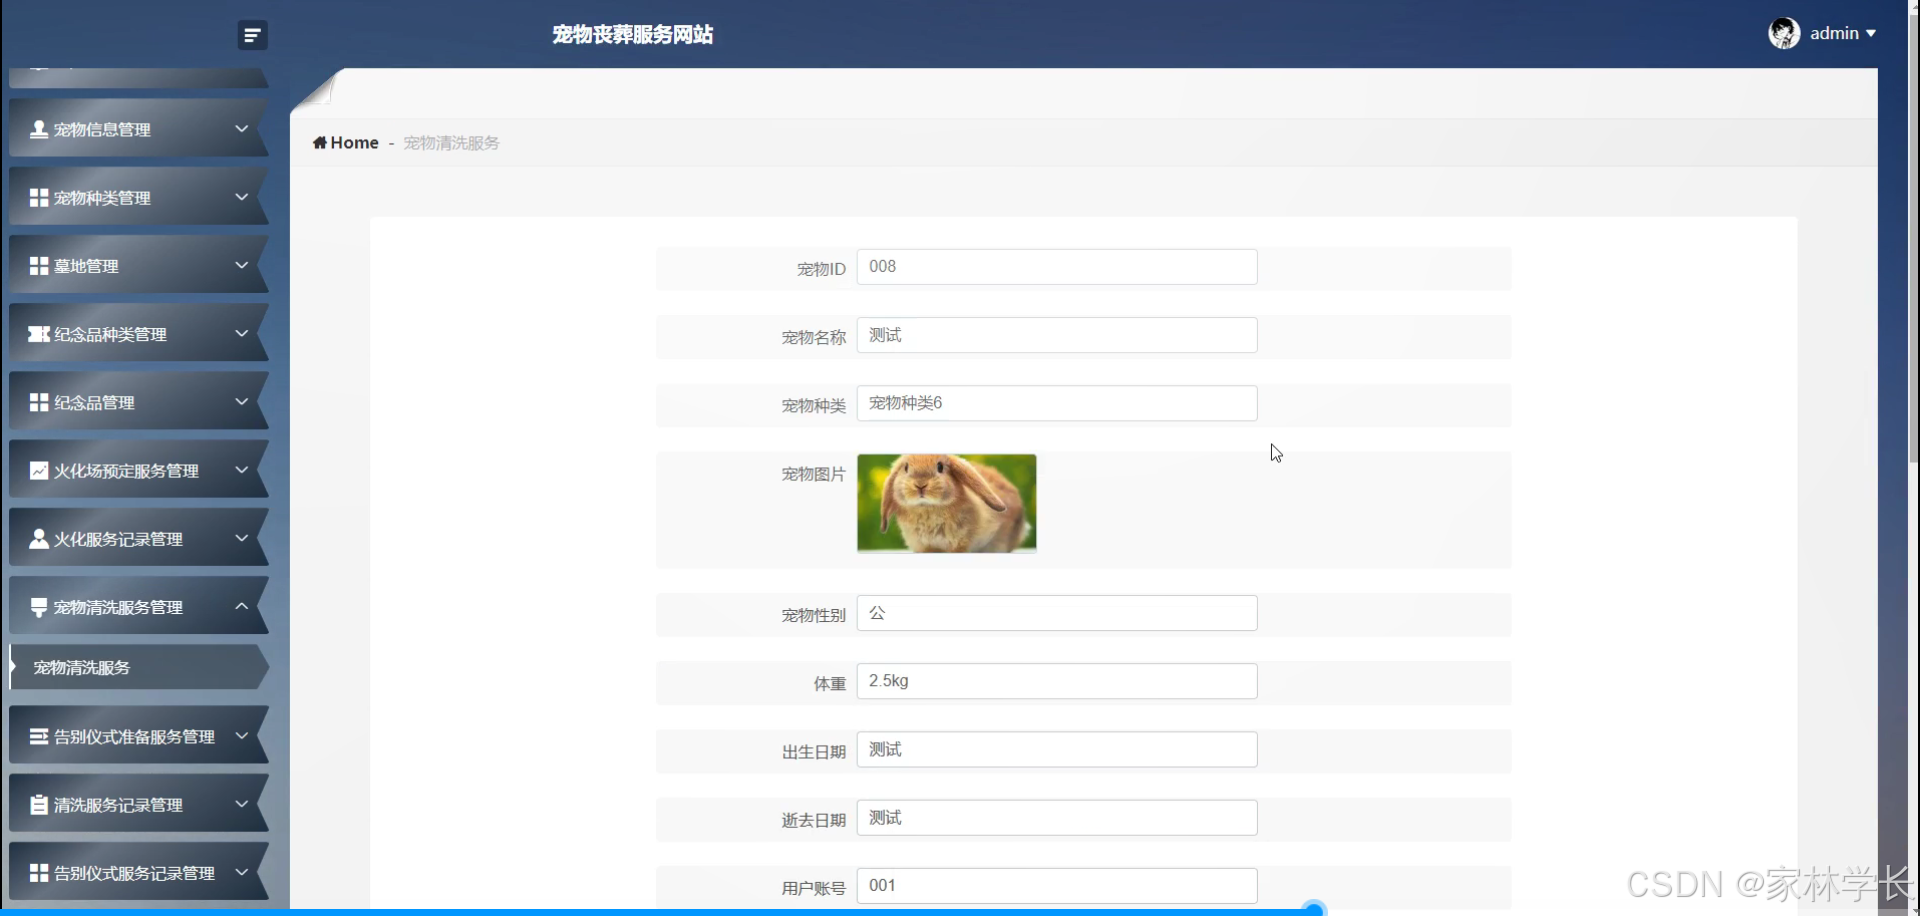Click the 体重 field showing 2.5kg
The height and width of the screenshot is (916, 1920).
(1057, 681)
